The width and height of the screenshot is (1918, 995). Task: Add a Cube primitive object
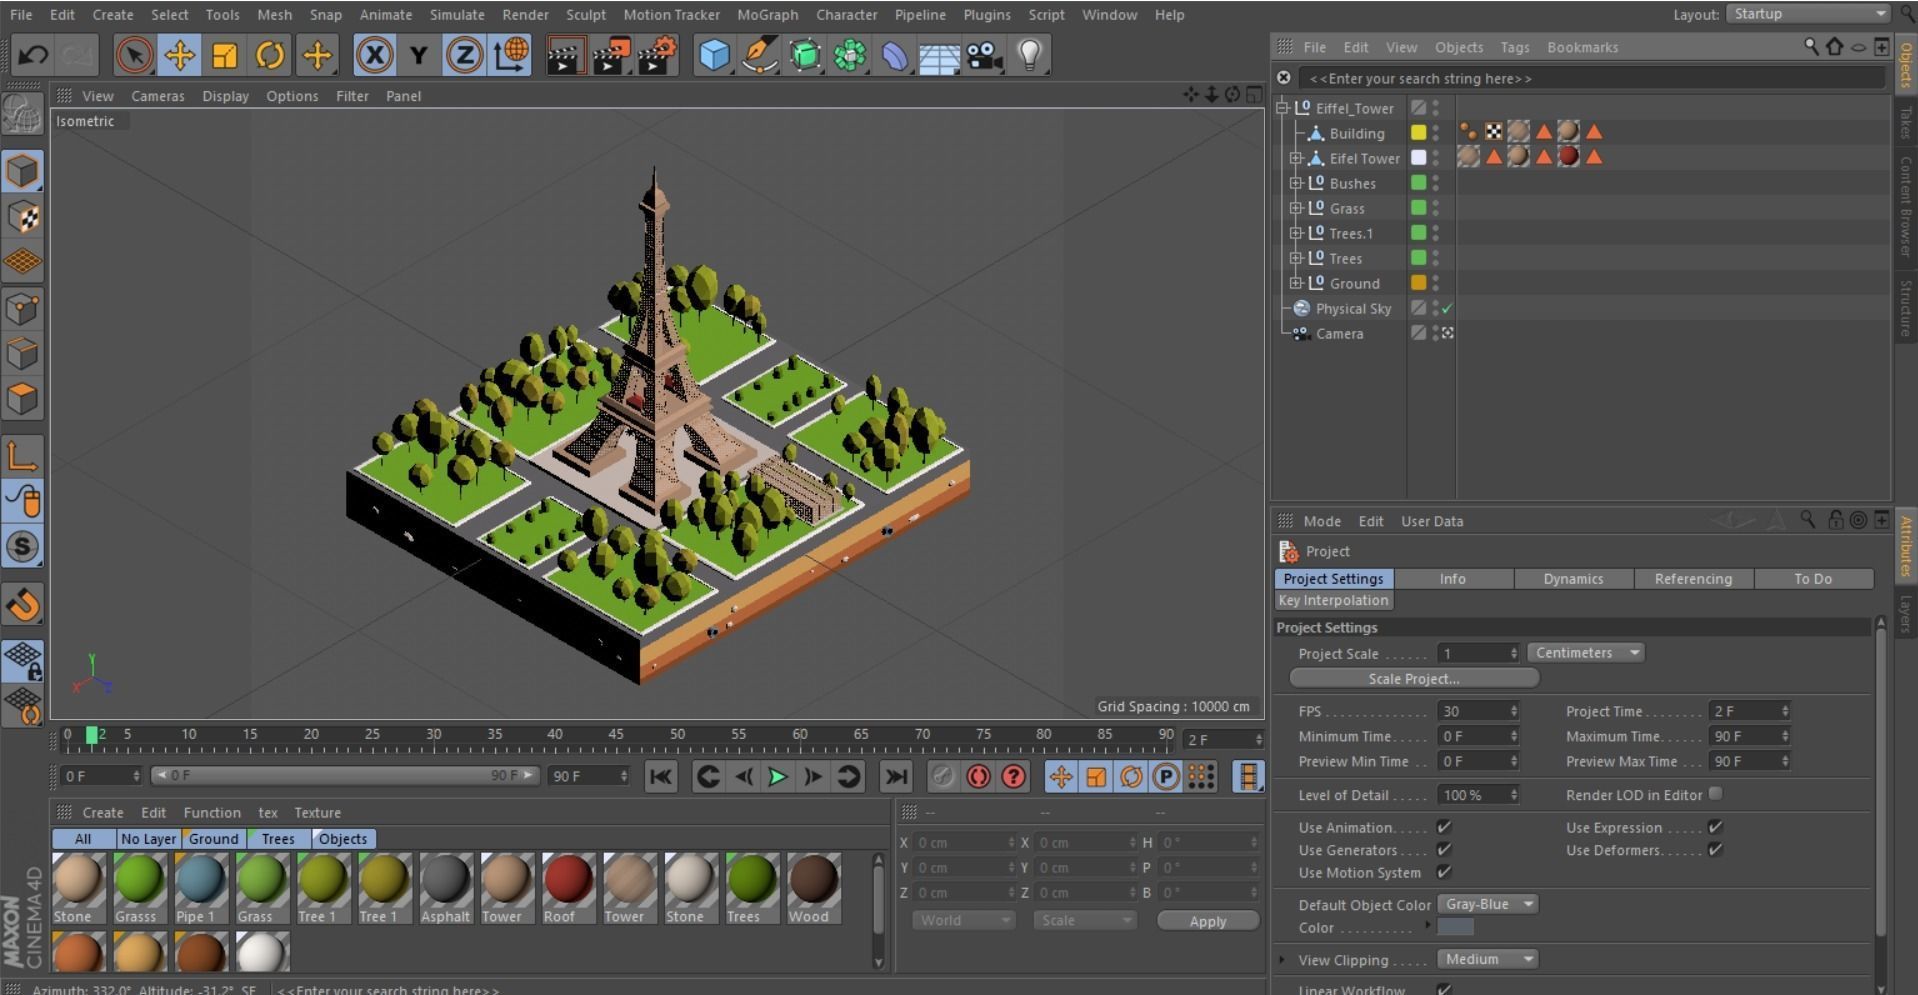point(714,55)
